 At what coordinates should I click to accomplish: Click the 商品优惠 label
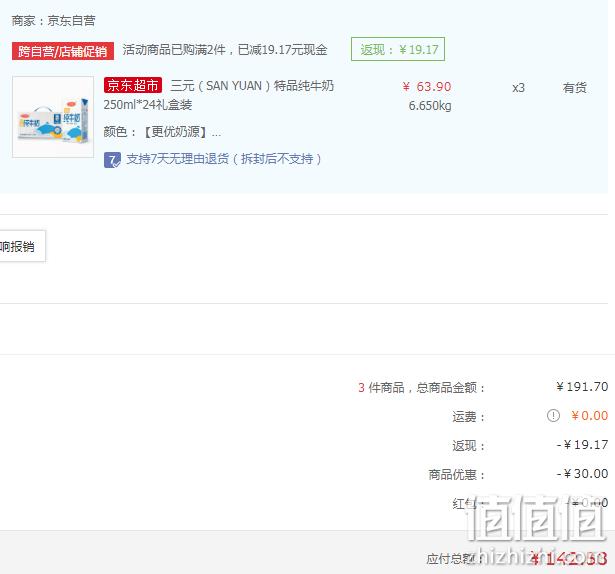457,475
